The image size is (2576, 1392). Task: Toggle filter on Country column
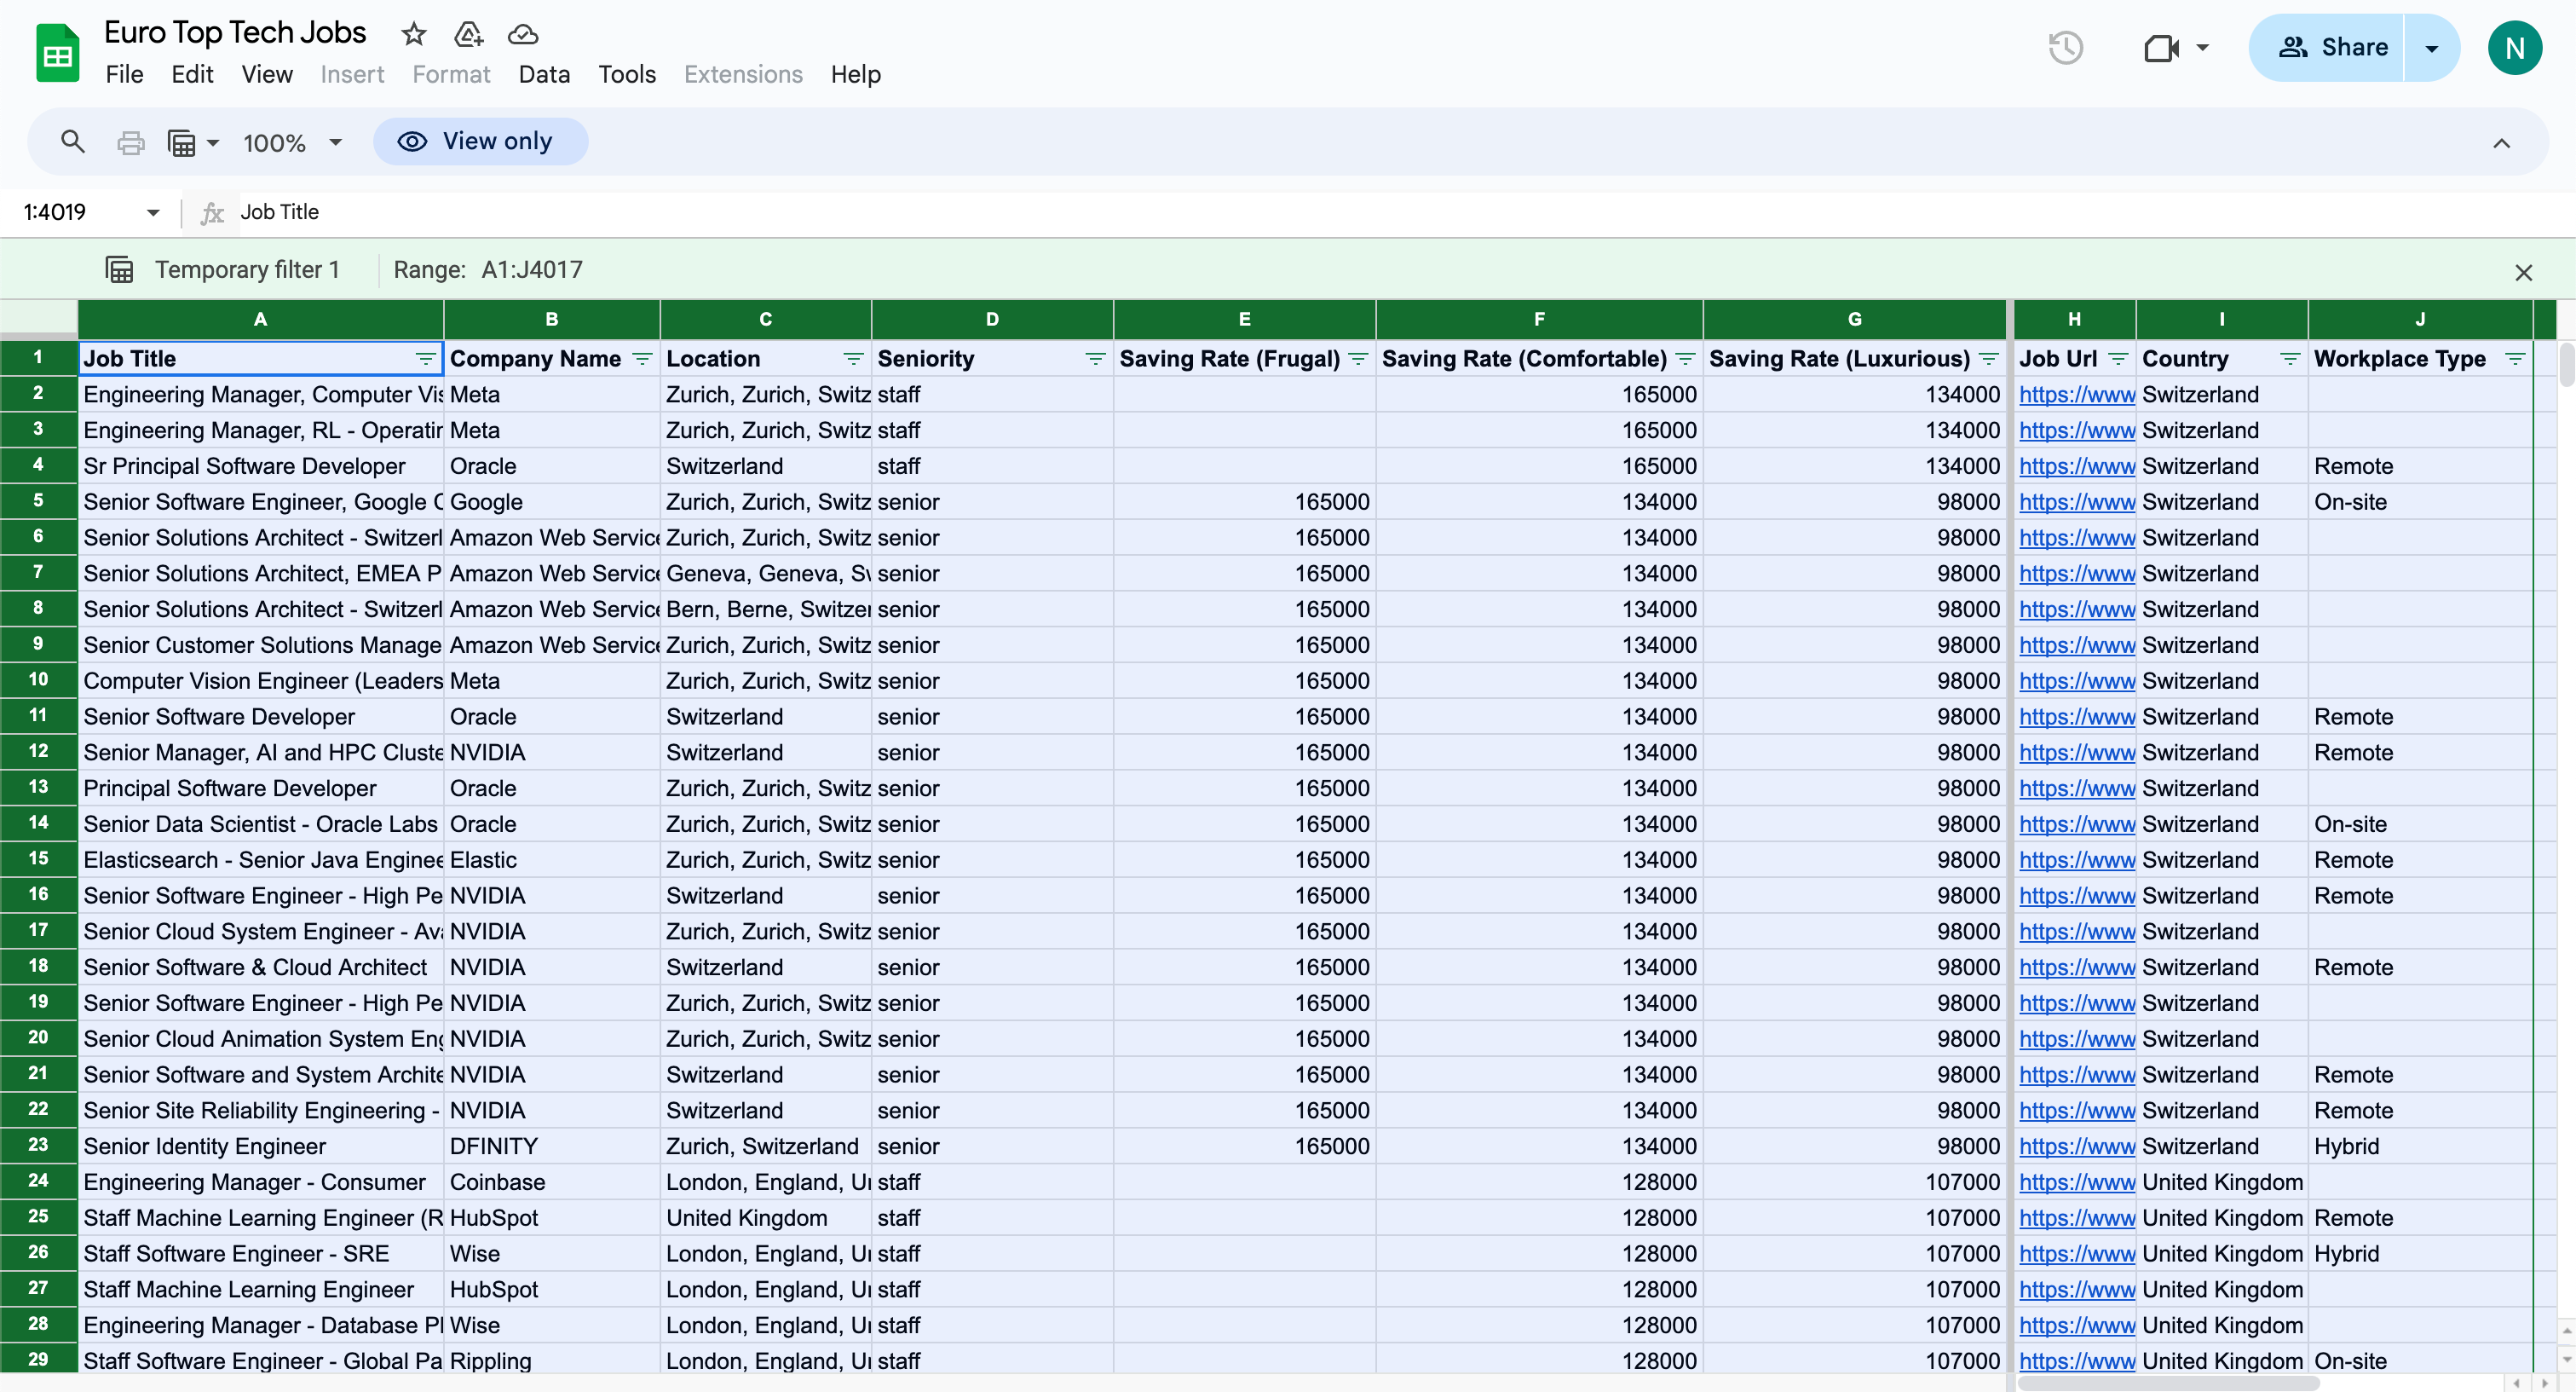(x=2289, y=359)
